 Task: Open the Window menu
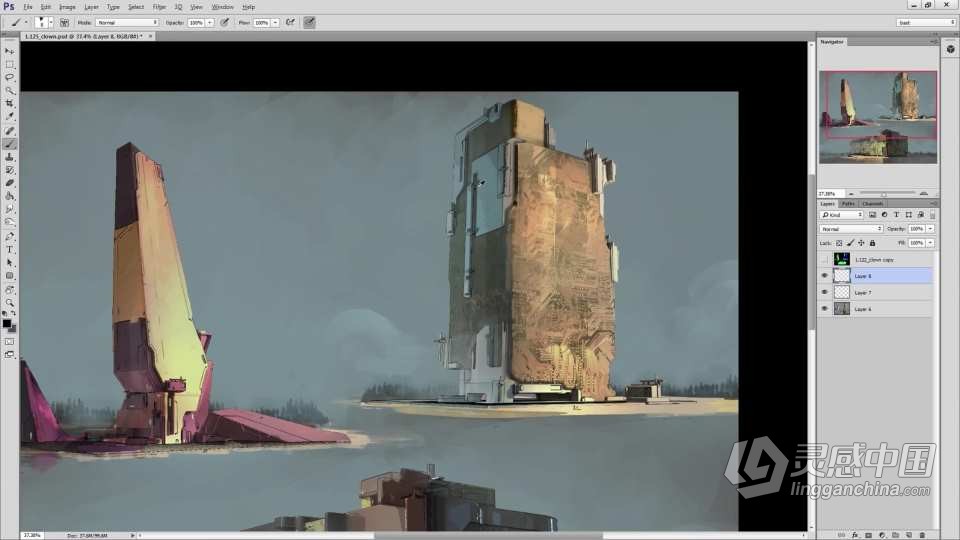pos(222,7)
